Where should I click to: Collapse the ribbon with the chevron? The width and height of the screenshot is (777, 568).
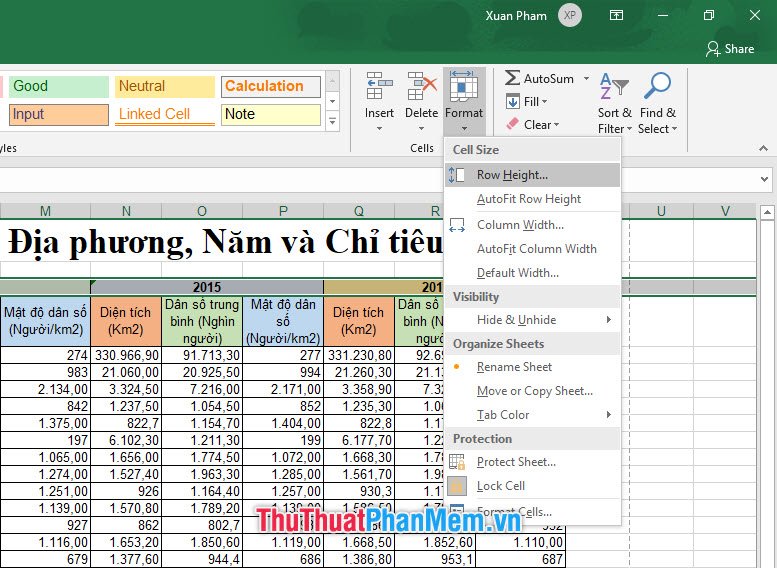[x=763, y=148]
